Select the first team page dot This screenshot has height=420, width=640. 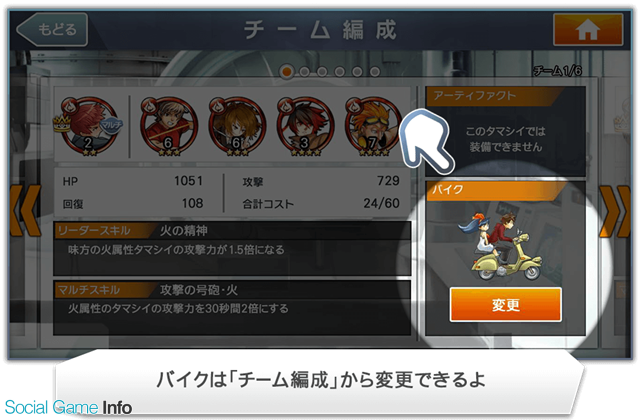pos(287,72)
